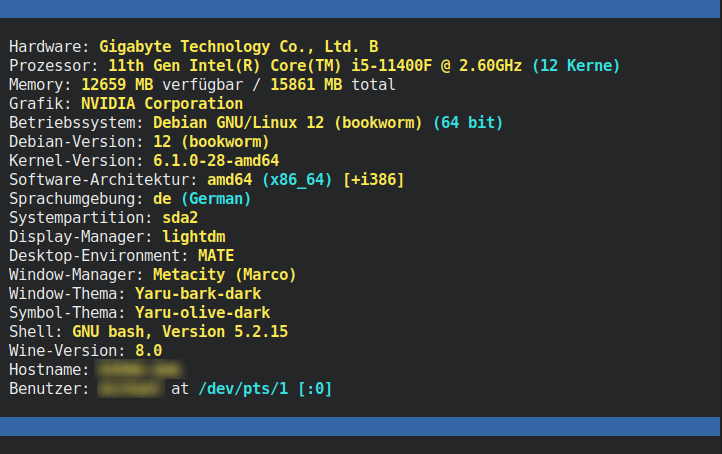The height and width of the screenshot is (454, 722).
Task: Click the sda2 system partition value
Action: point(180,217)
